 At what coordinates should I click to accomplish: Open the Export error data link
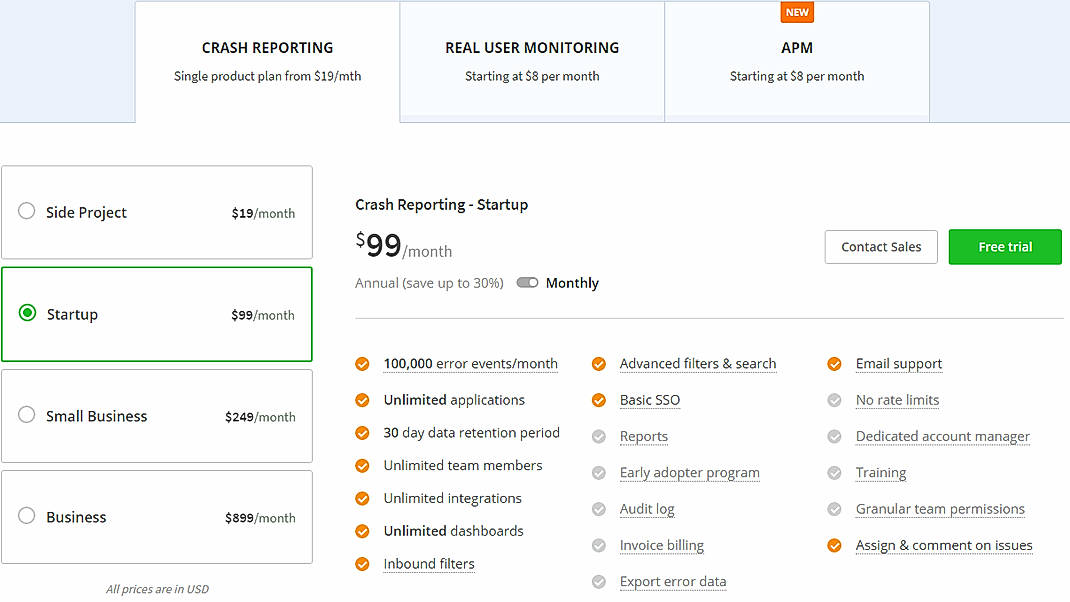tap(673, 581)
